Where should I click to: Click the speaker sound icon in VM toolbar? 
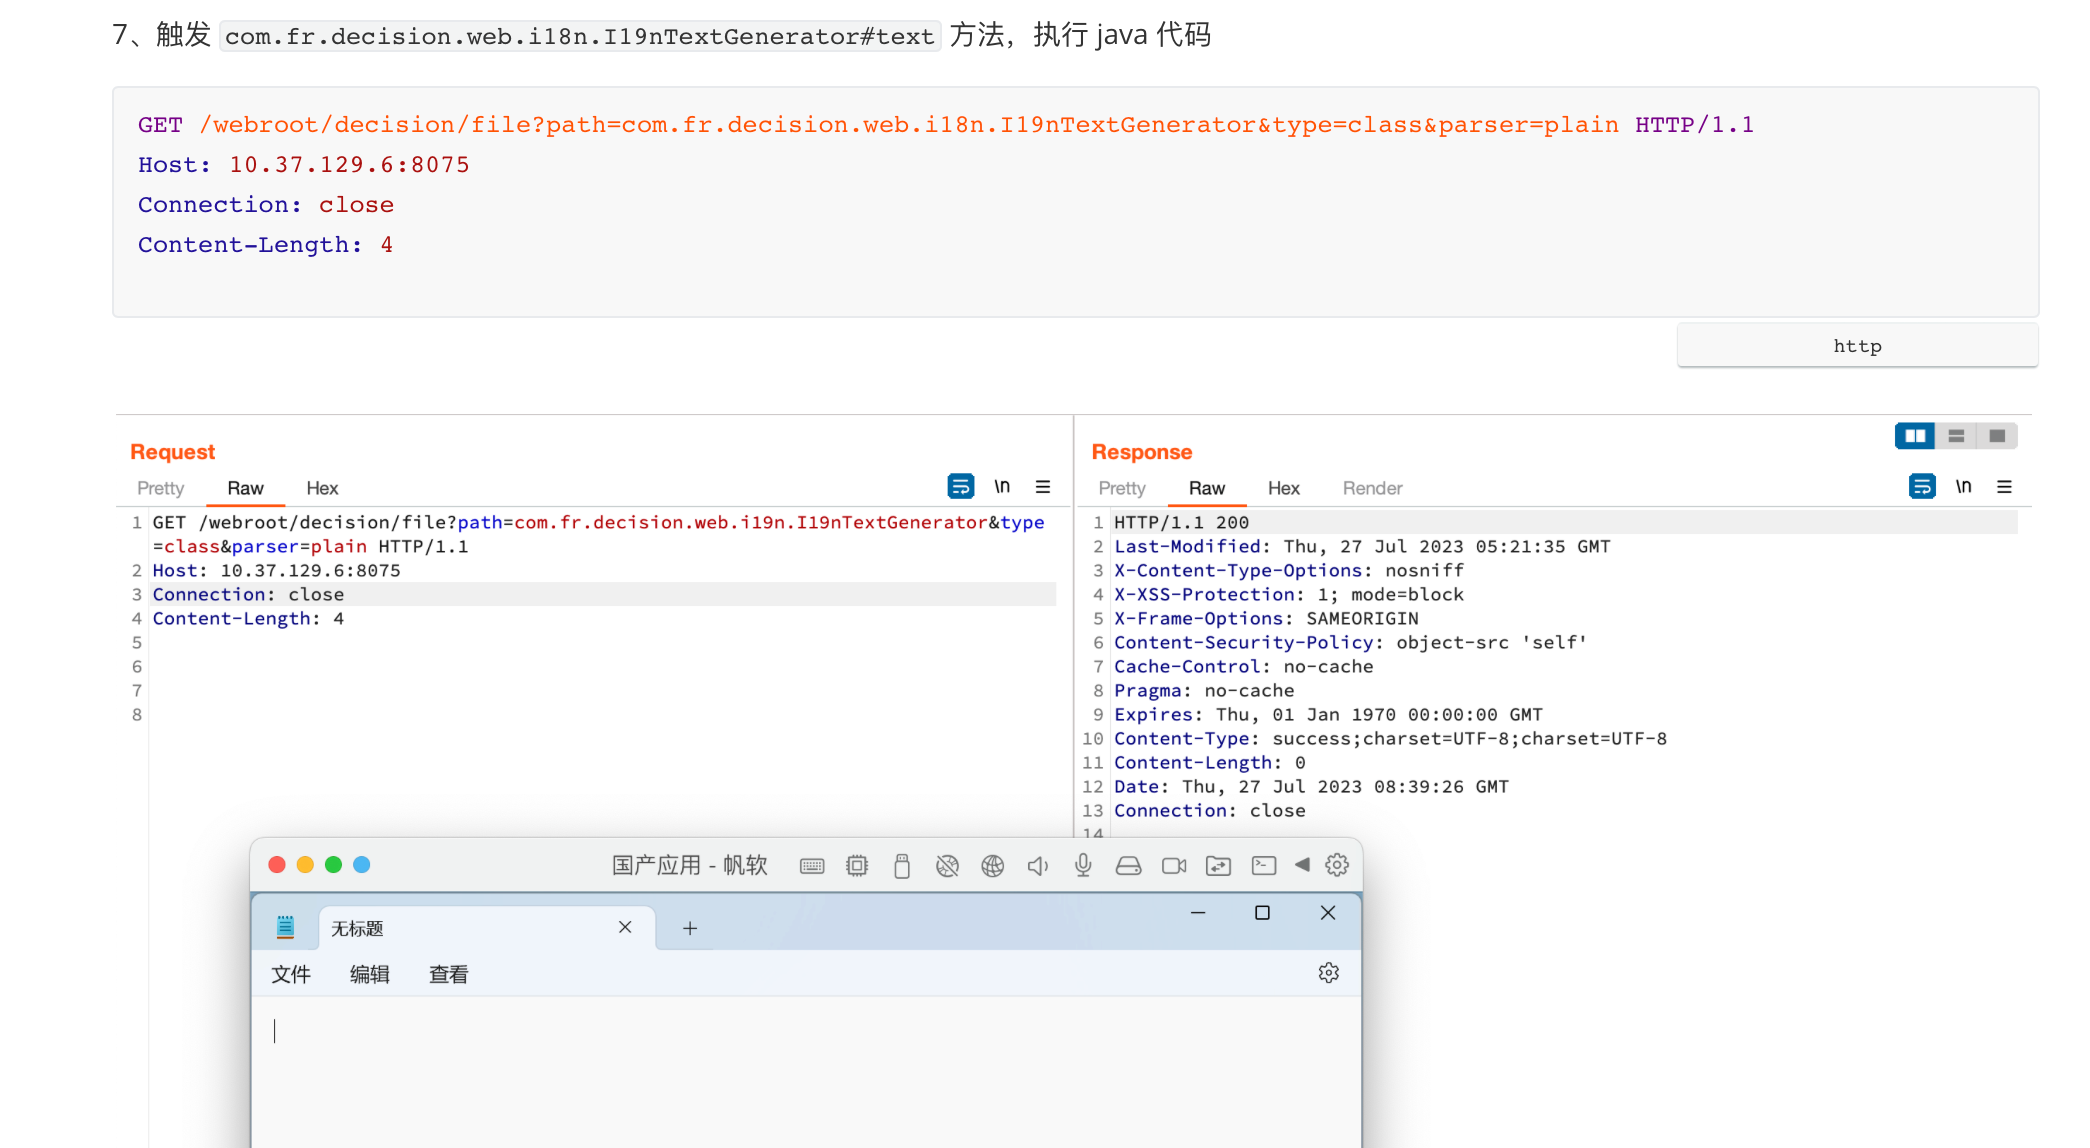pos(1038,866)
